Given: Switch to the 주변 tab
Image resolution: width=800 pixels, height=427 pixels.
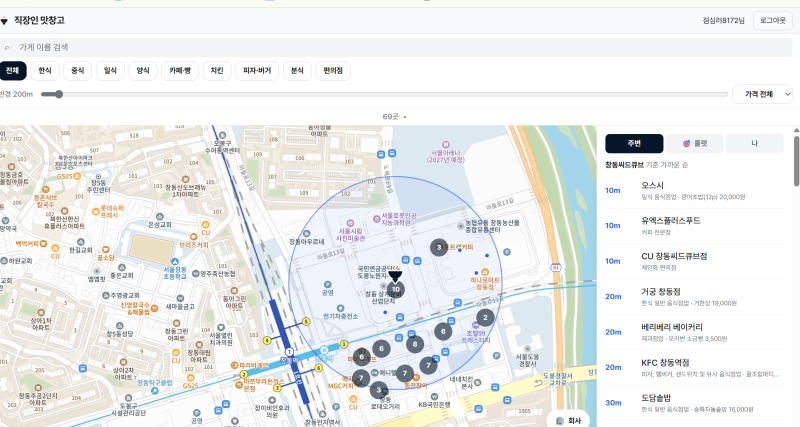Looking at the screenshot, I should pos(634,144).
